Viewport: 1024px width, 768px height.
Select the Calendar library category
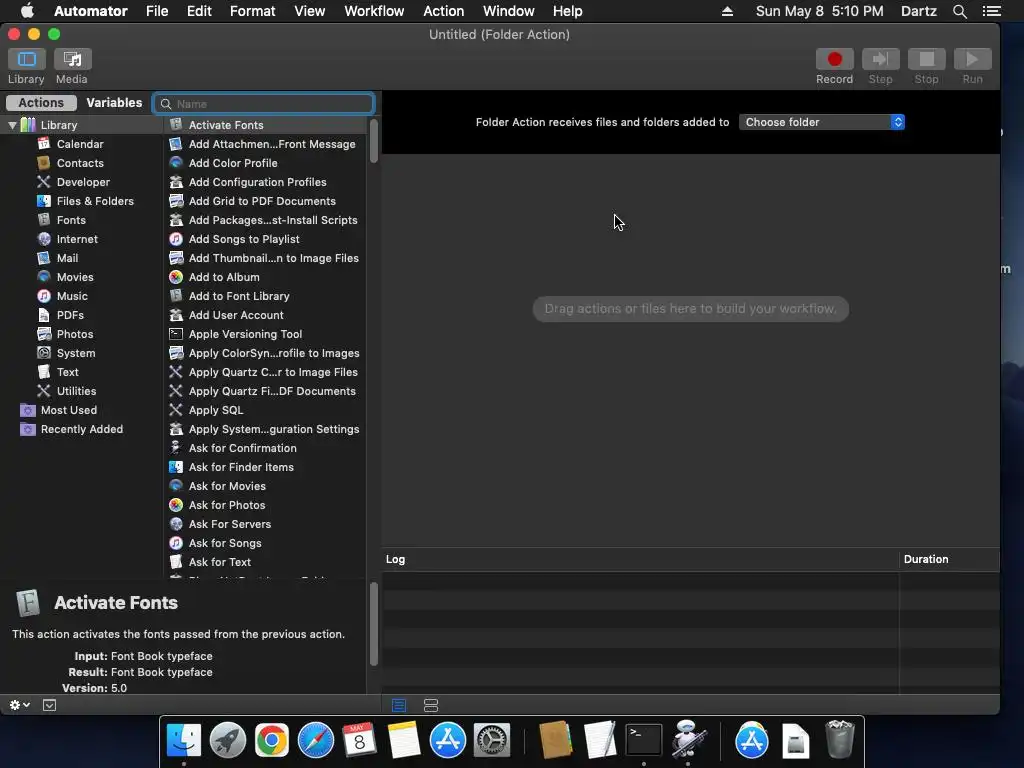coord(80,144)
